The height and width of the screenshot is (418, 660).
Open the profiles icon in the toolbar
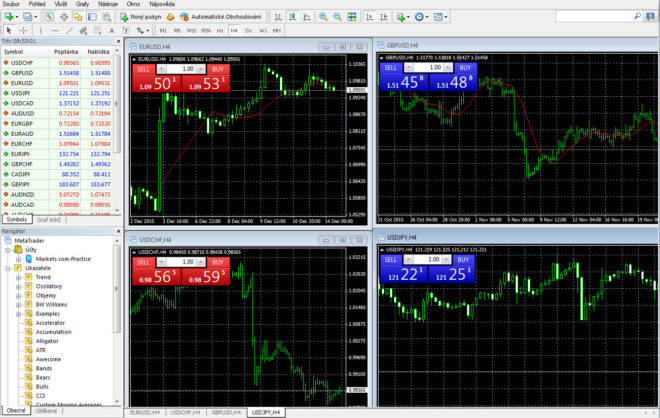[28, 17]
